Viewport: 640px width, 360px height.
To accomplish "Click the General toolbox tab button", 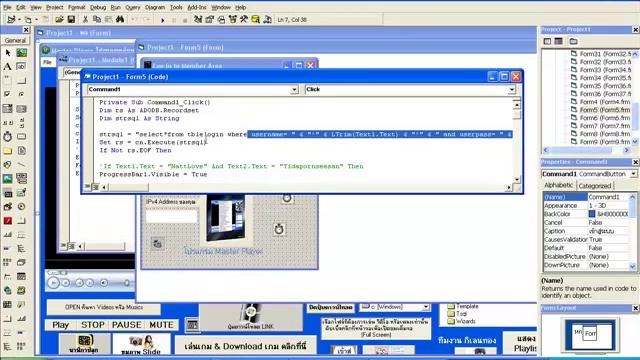I will [15, 40].
